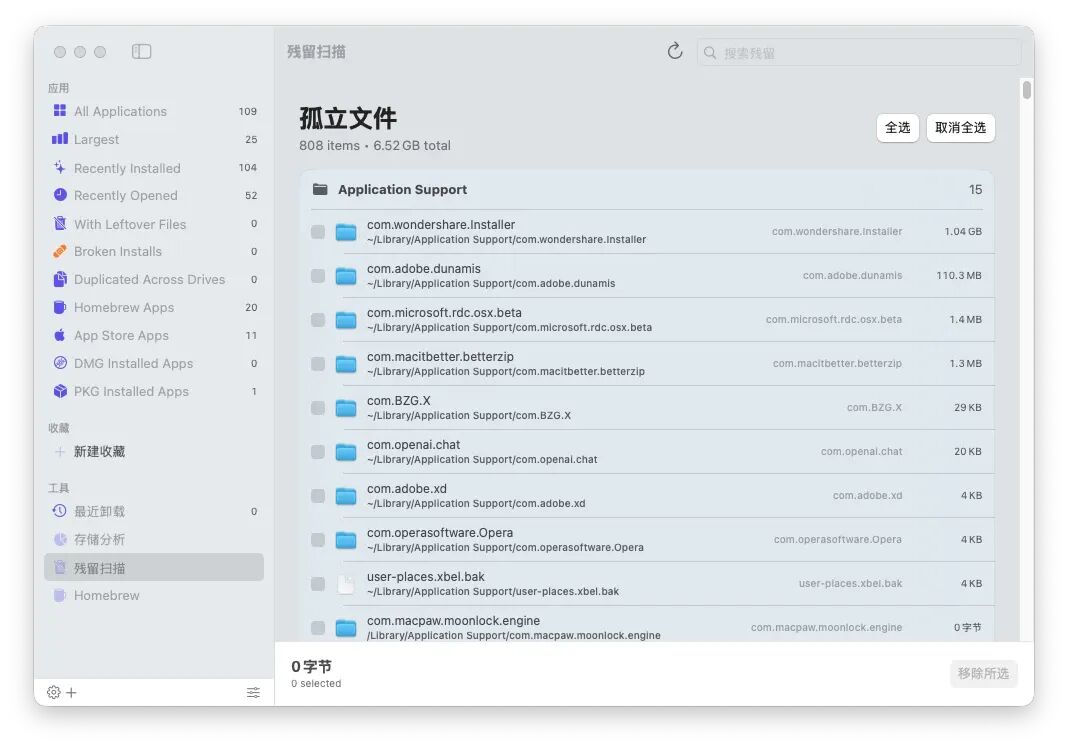The width and height of the screenshot is (1068, 748).
Task: Check the com.macitbetter.betterzip checkbox
Action: 318,364
